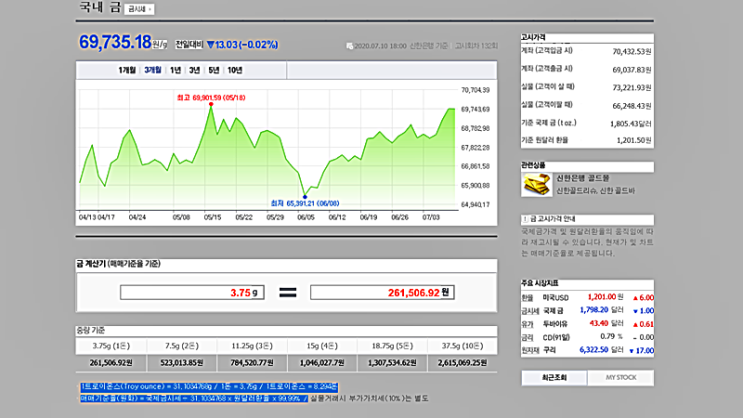
Task: Click the 1,046,027.7원 table value
Action: 322,363
